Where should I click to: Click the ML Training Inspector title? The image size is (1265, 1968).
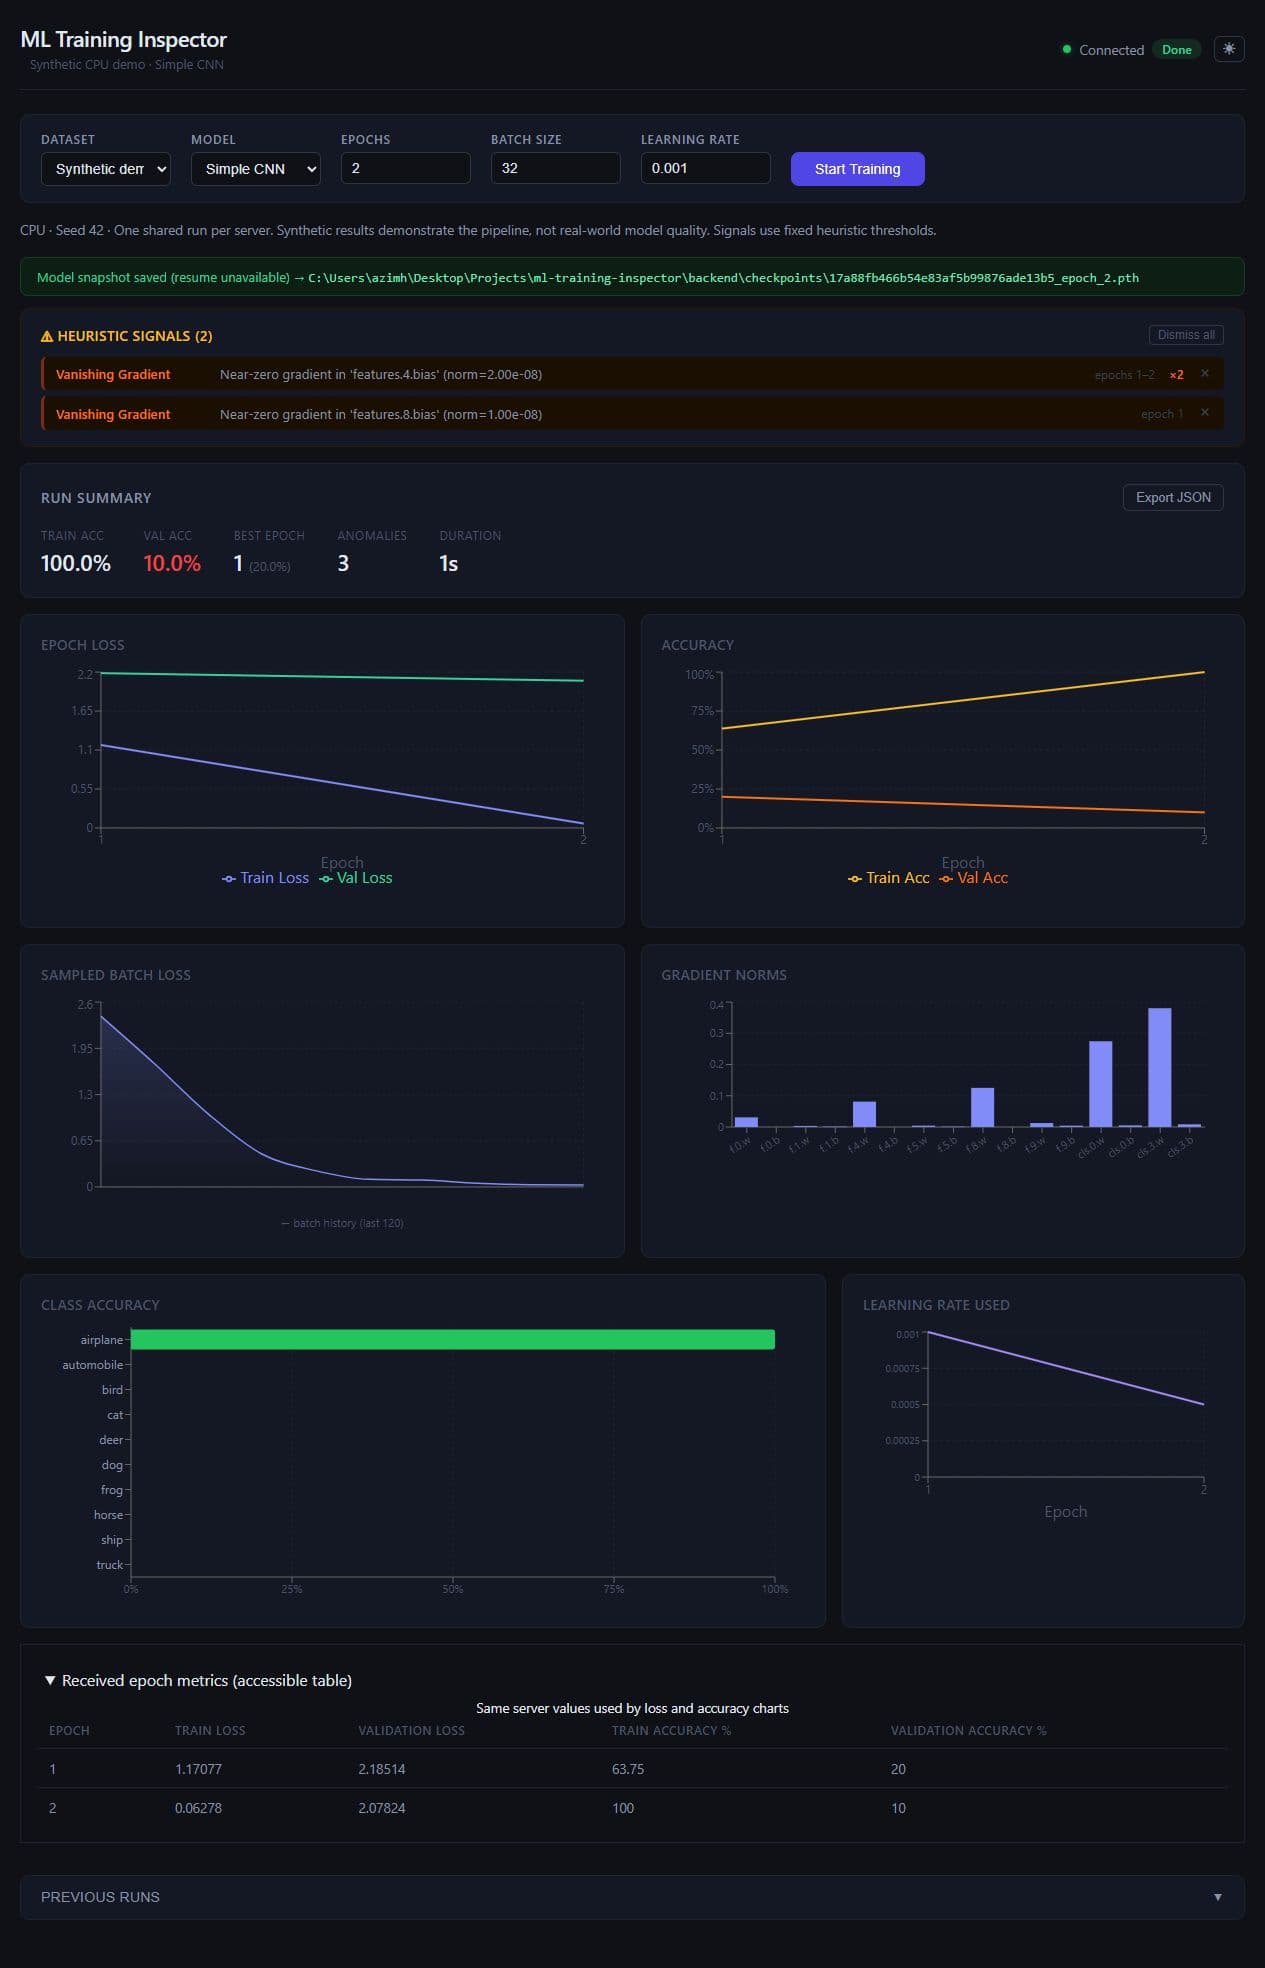pos(124,39)
